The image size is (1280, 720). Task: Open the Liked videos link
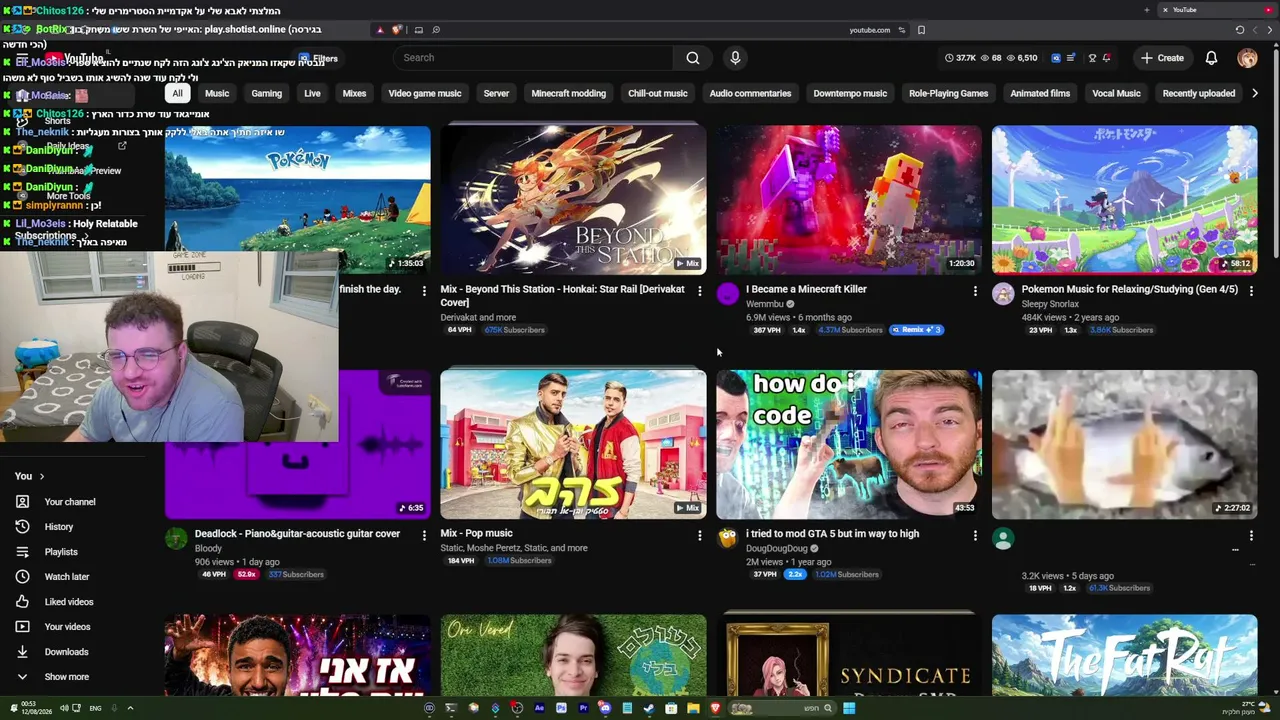[69, 602]
